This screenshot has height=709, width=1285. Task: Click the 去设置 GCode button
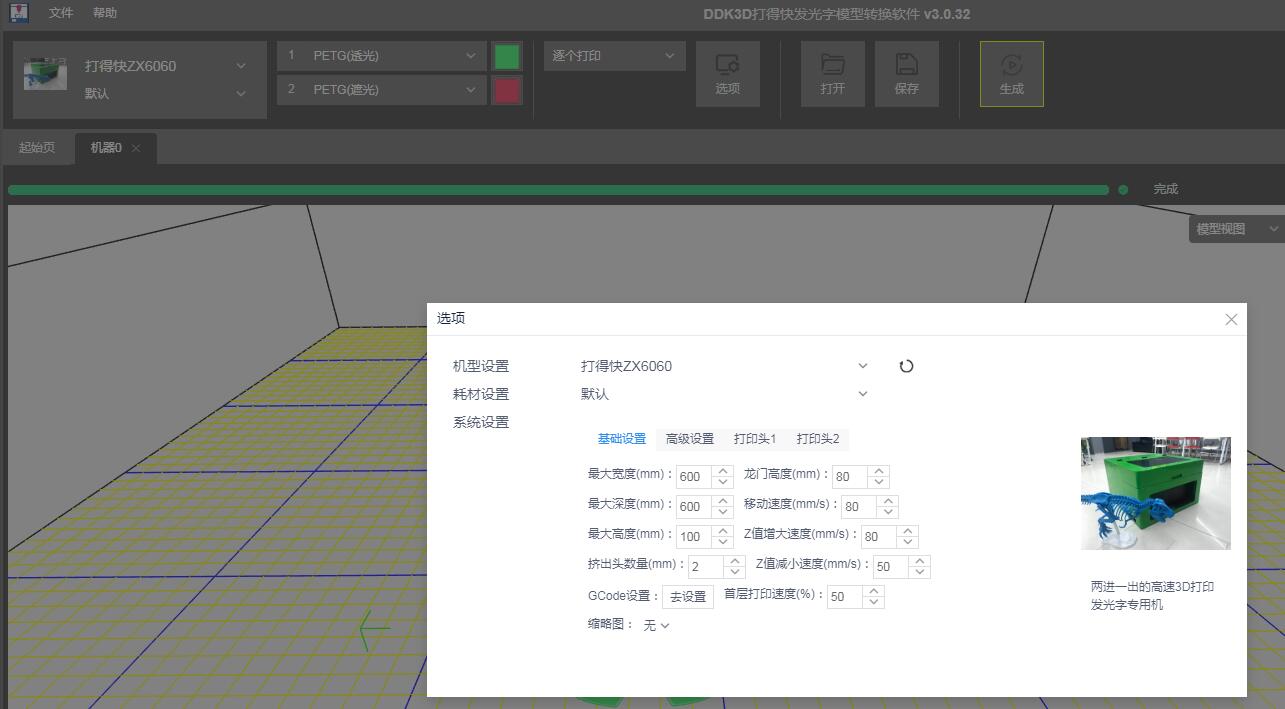coord(688,597)
